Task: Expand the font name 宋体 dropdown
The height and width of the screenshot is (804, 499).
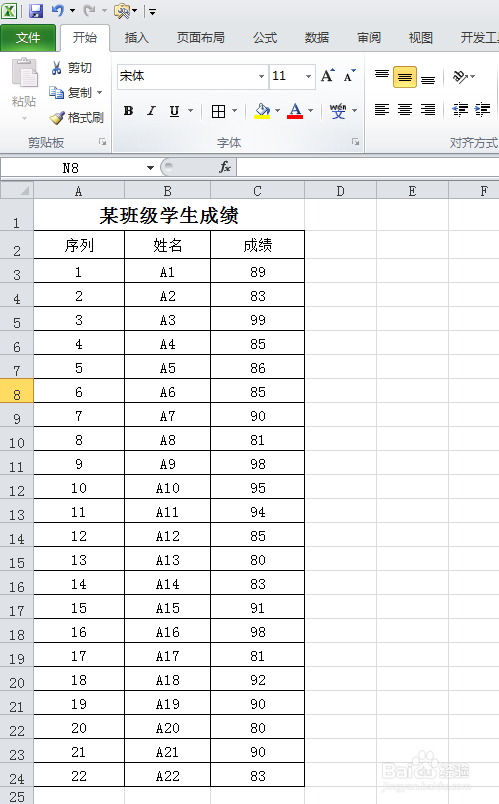Action: pos(261,76)
